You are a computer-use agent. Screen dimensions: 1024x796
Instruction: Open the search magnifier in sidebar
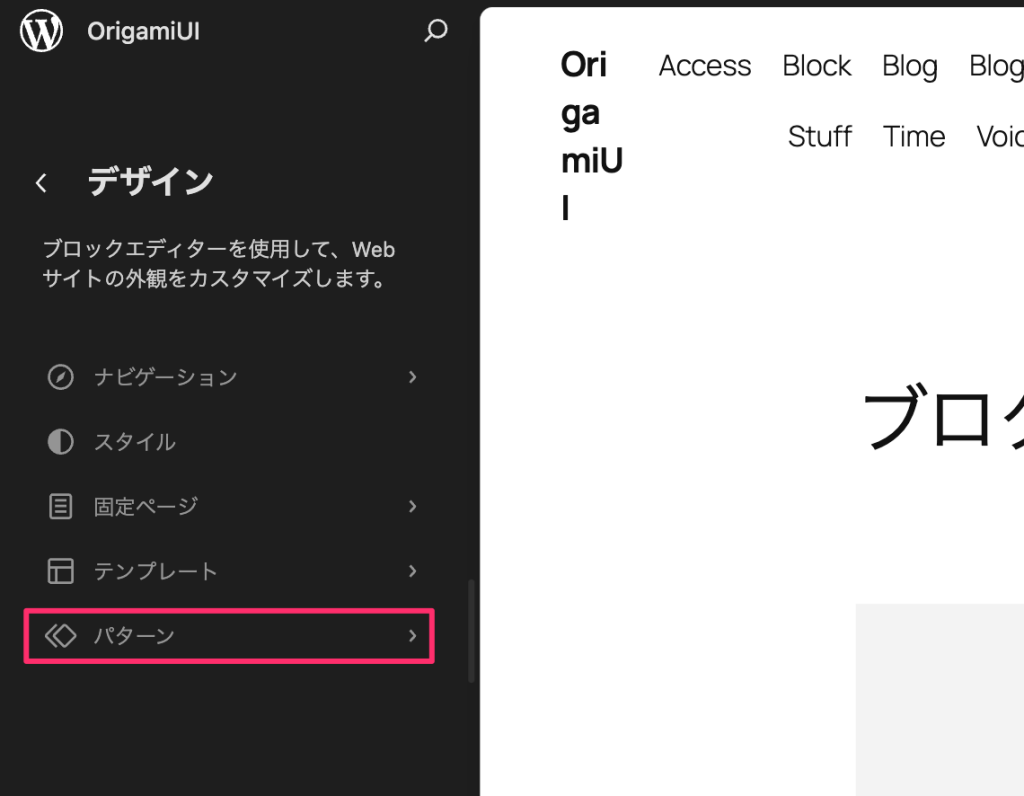click(436, 30)
